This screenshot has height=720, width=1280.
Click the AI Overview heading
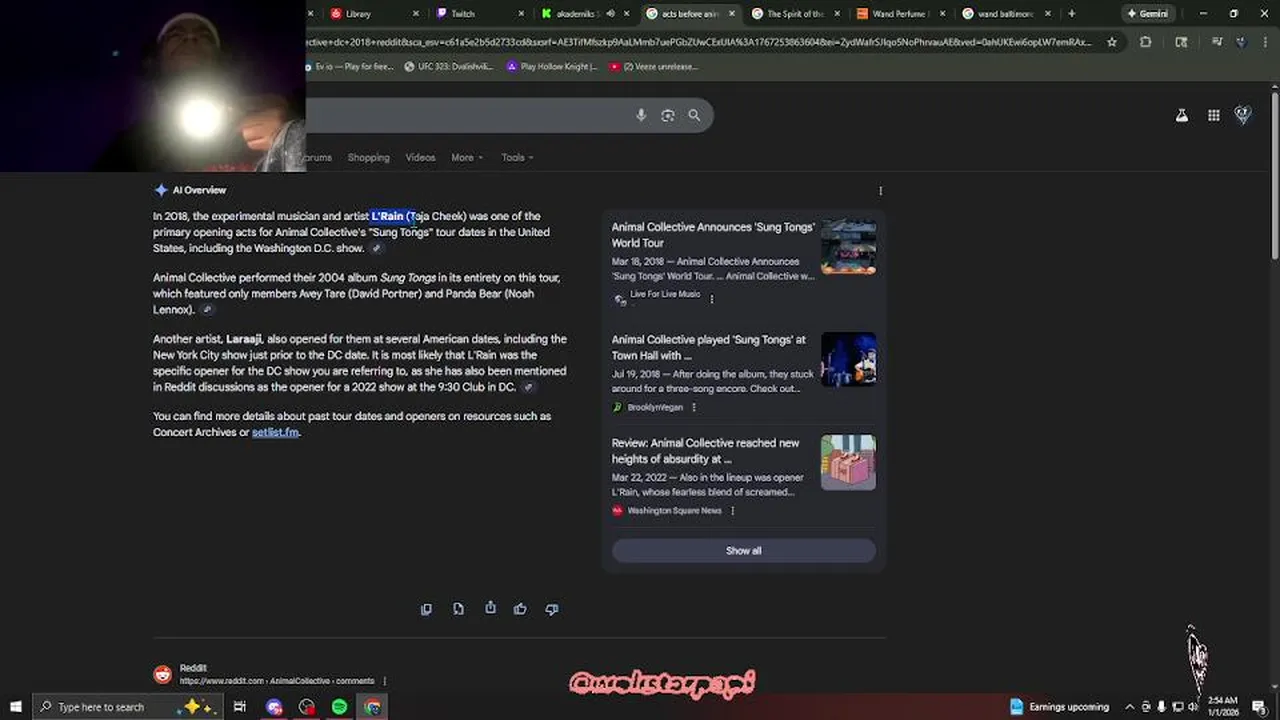pos(199,190)
